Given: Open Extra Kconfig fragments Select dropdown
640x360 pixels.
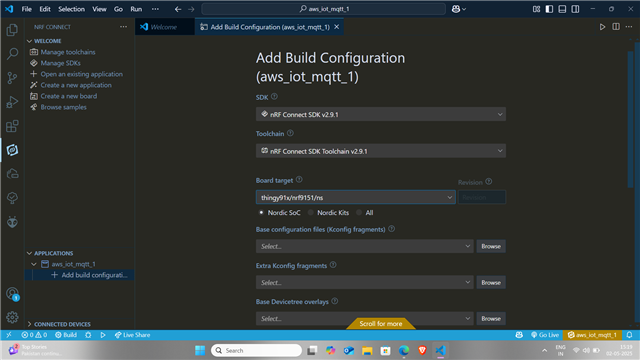Looking at the screenshot, I should click(364, 282).
